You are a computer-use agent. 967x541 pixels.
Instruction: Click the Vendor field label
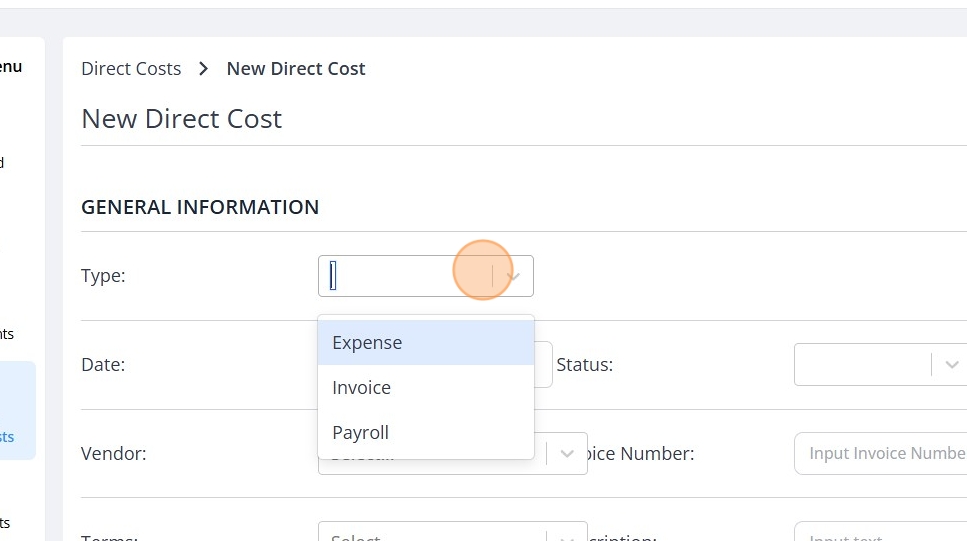click(114, 454)
